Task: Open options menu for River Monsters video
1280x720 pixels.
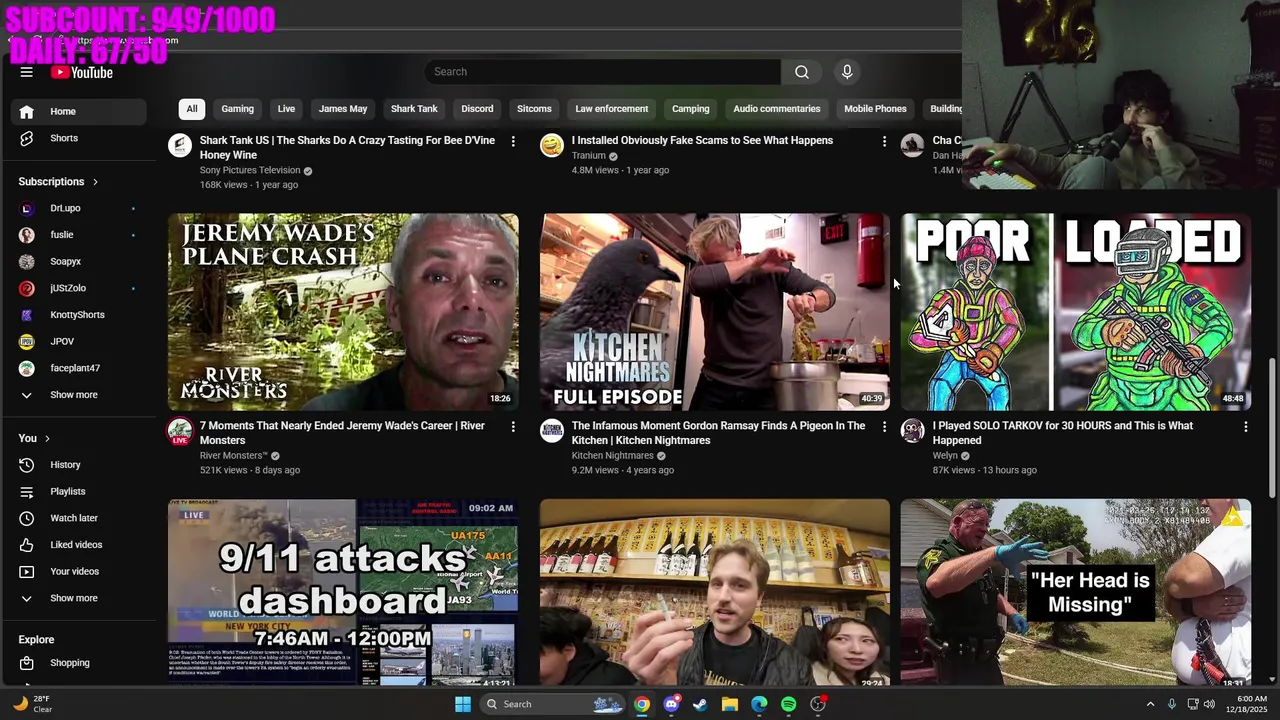Action: [x=513, y=427]
